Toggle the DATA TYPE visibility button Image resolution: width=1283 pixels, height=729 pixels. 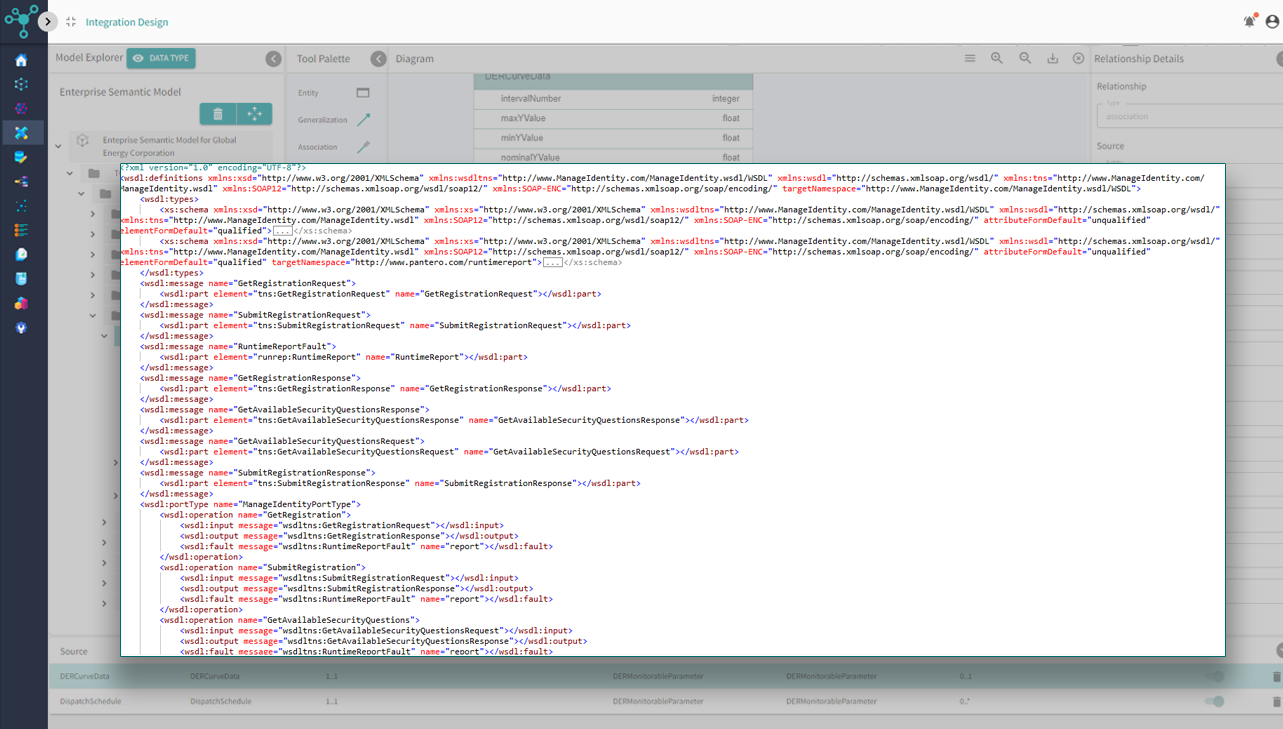161,59
